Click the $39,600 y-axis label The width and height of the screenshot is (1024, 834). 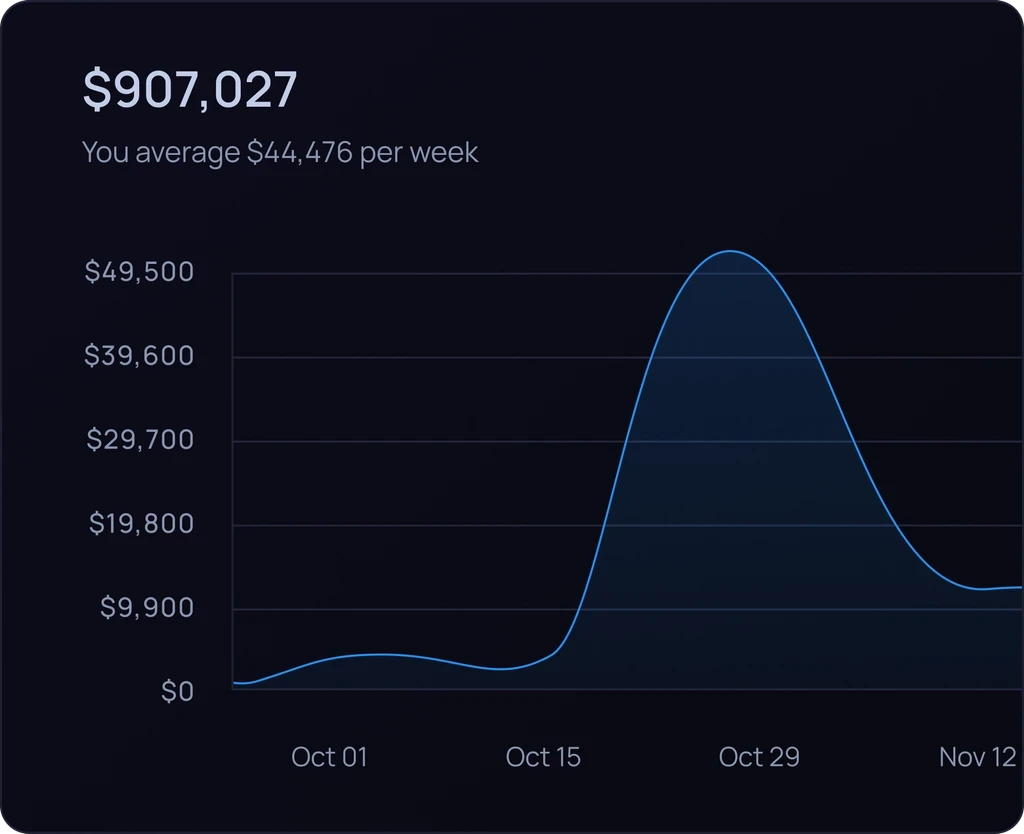pos(139,356)
